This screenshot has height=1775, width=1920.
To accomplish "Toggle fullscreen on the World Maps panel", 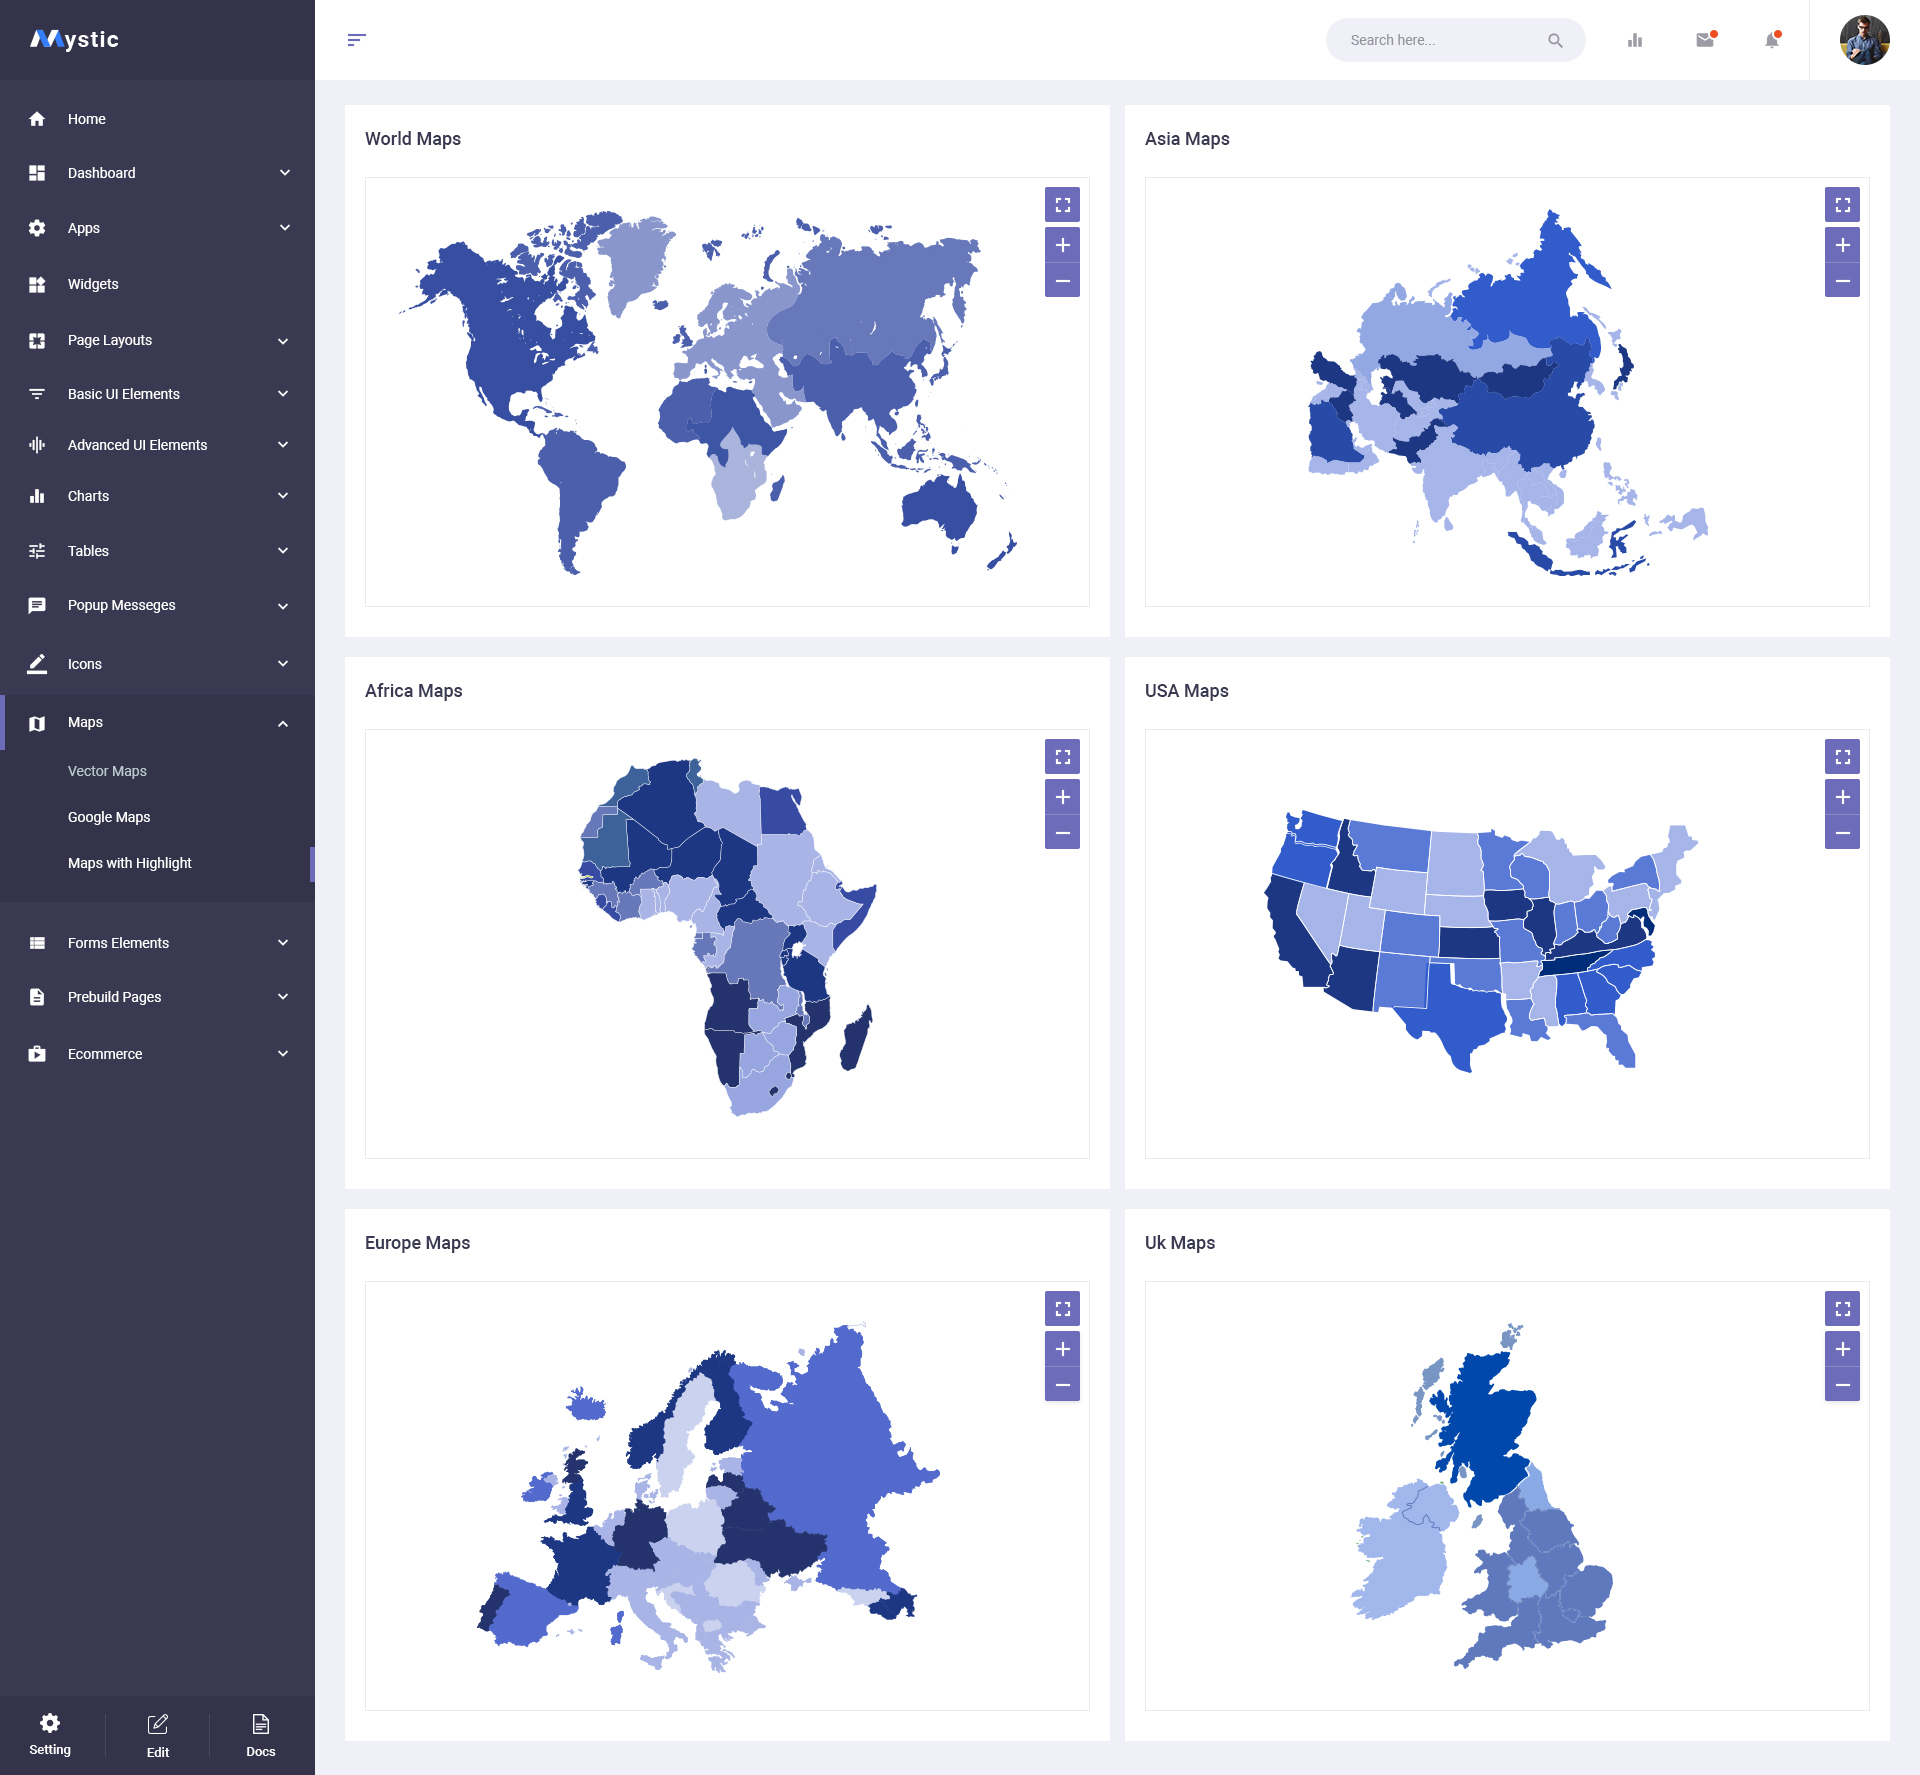I will click(1062, 205).
